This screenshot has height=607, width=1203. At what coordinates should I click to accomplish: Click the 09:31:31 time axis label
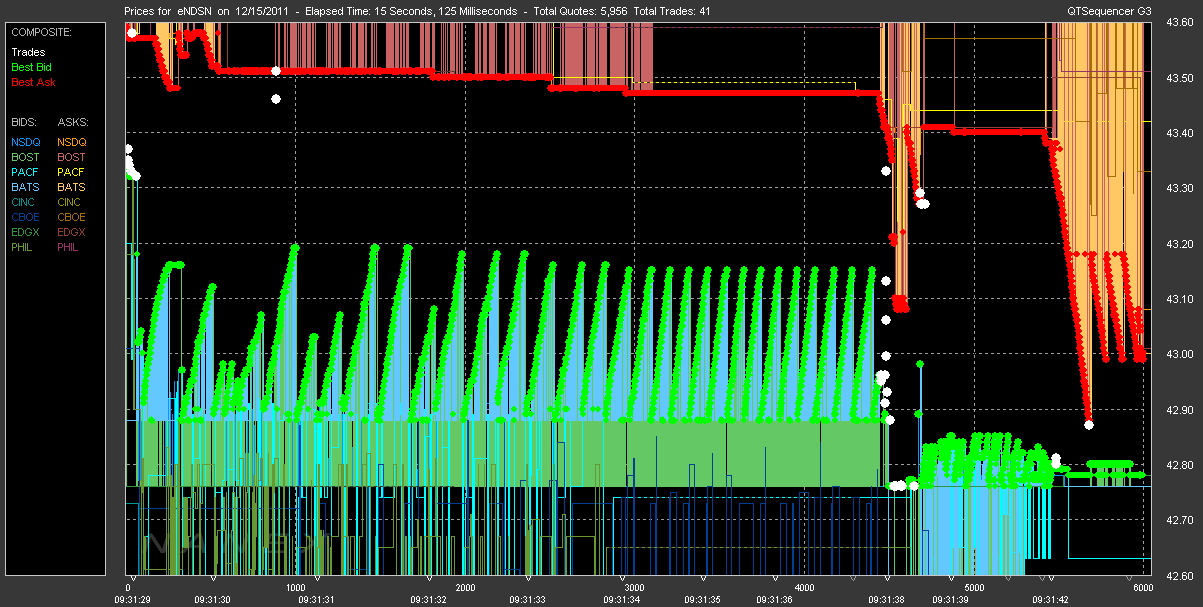coord(316,599)
